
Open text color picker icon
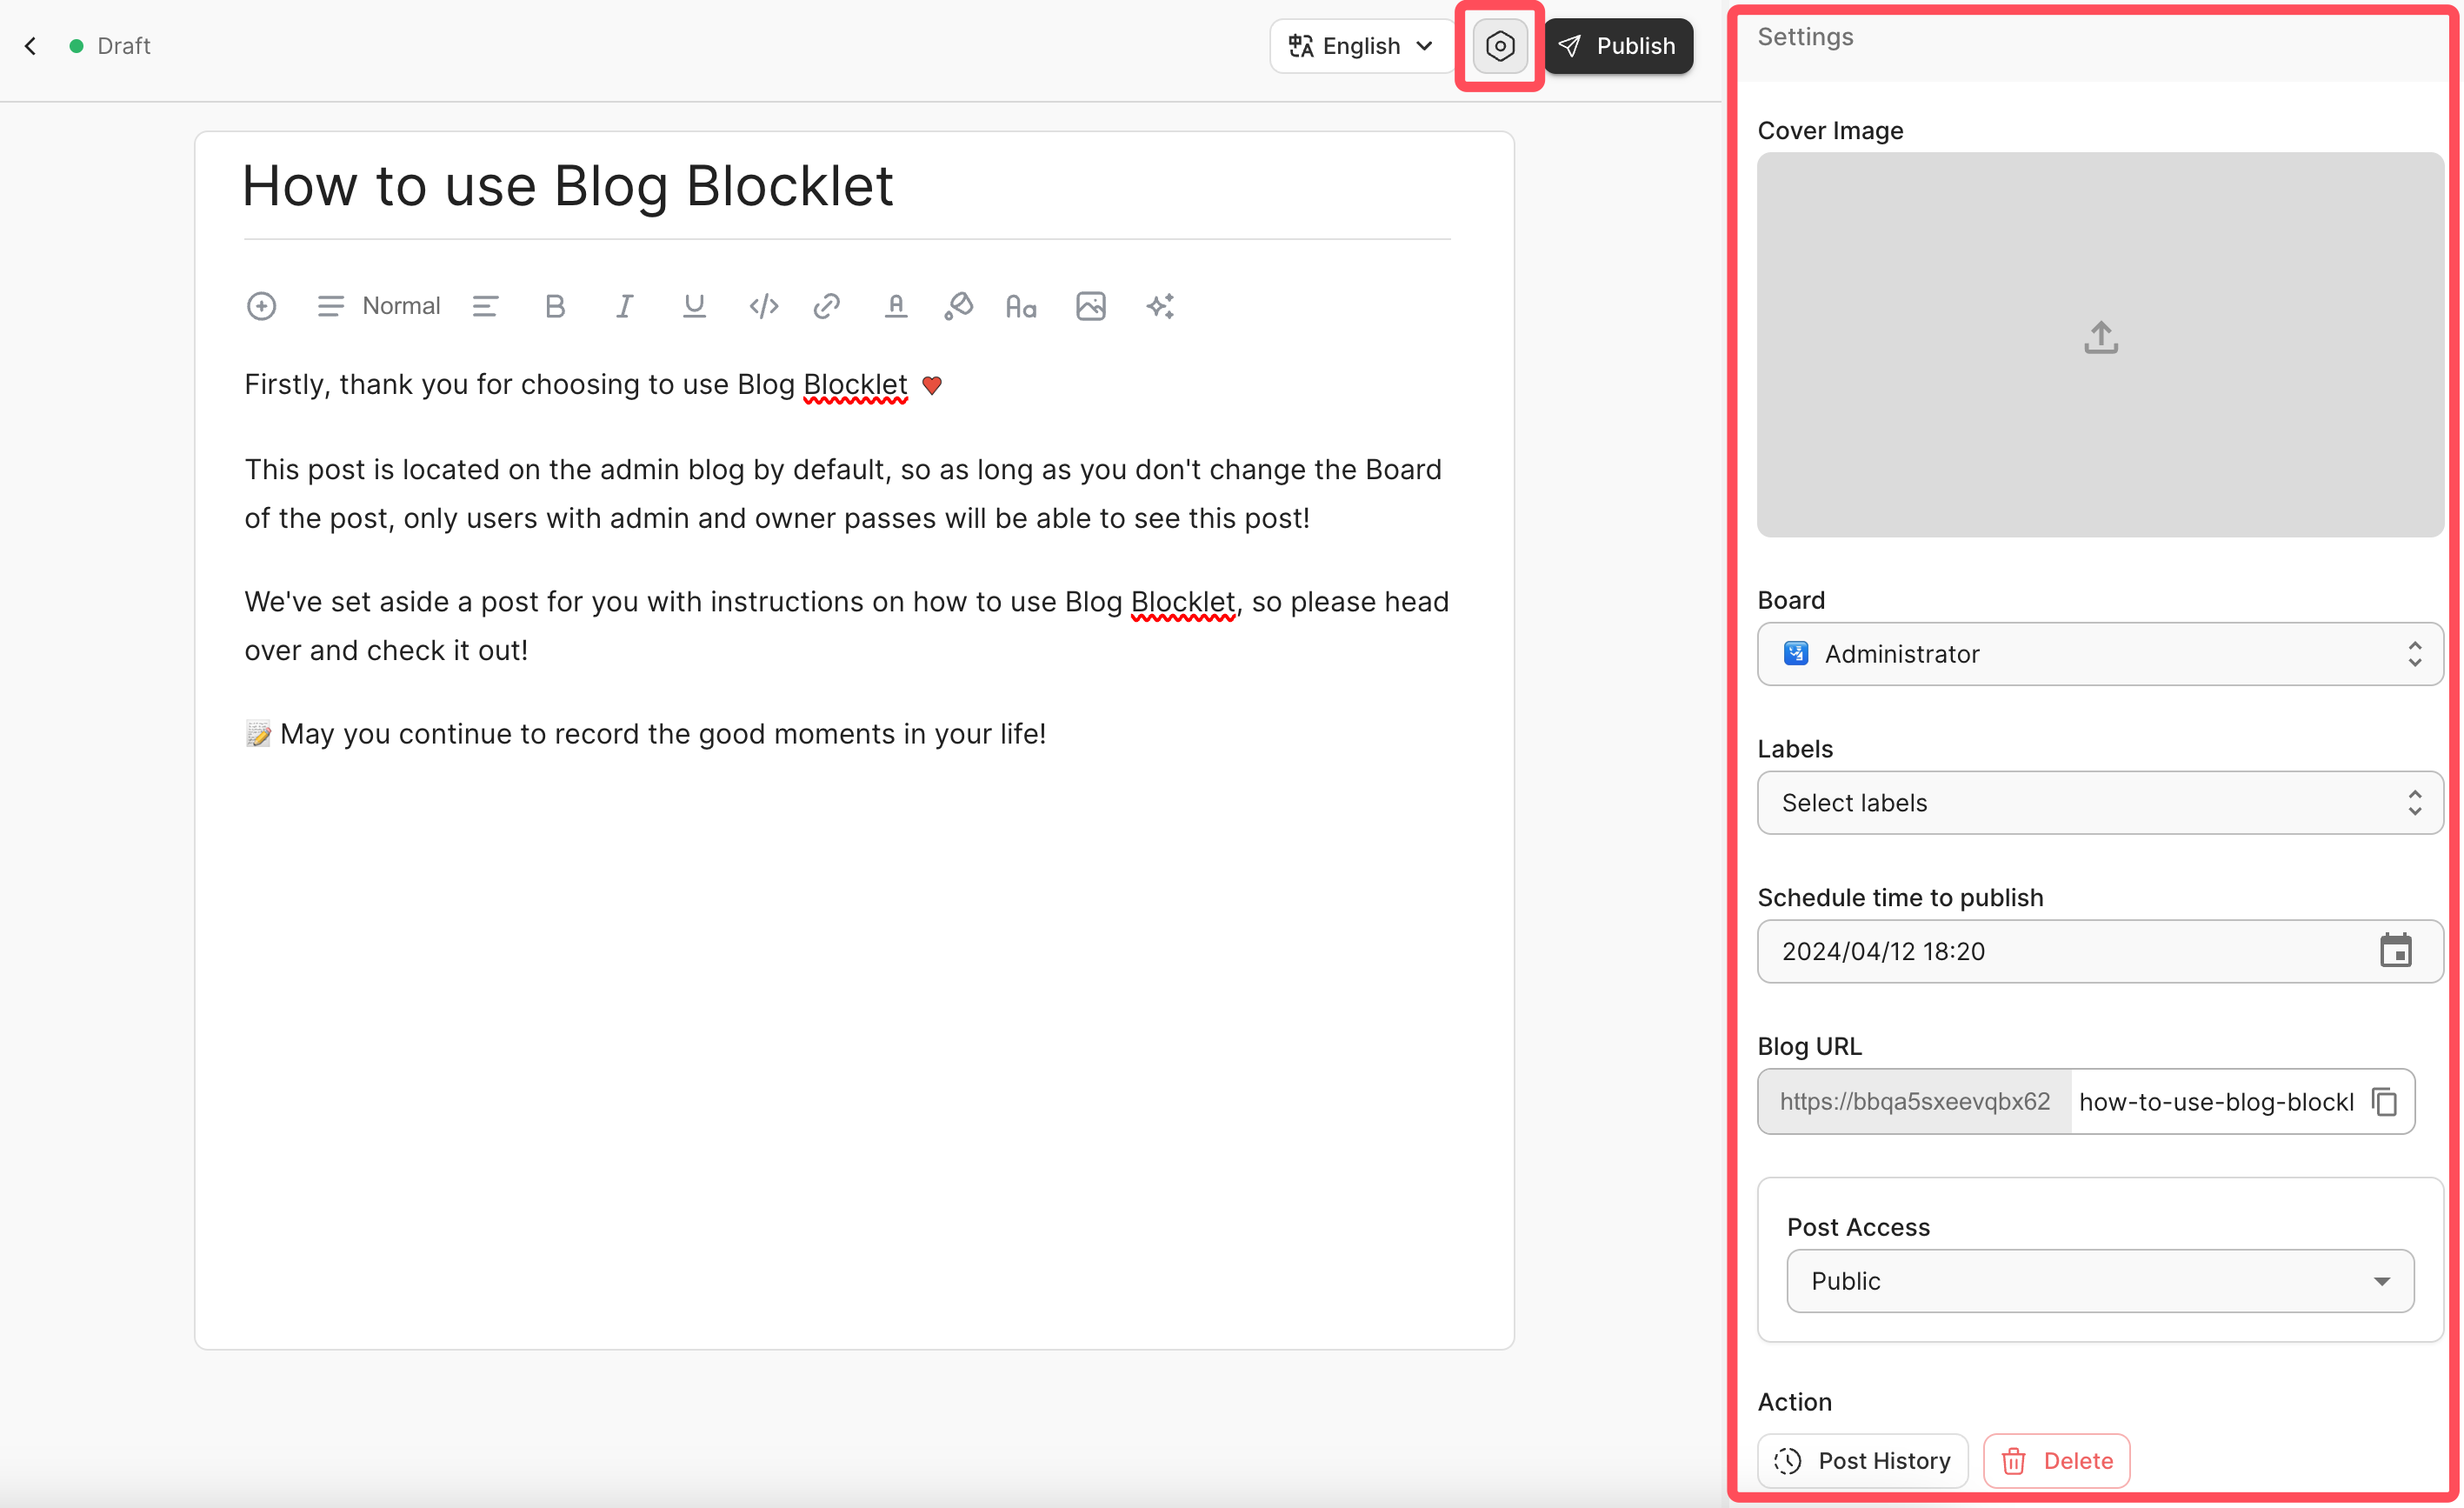pos(895,306)
